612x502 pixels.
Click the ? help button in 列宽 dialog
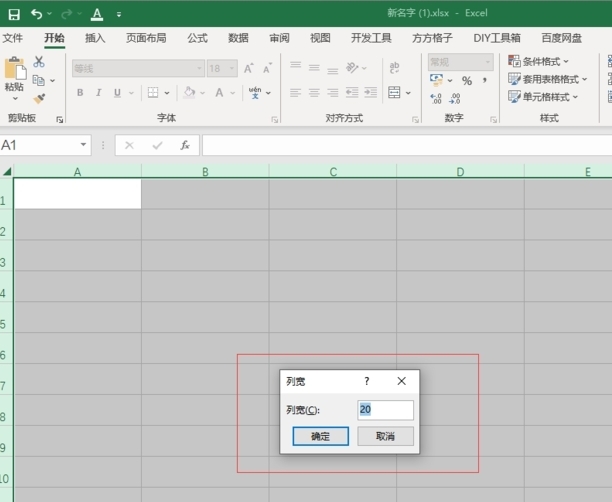point(366,381)
